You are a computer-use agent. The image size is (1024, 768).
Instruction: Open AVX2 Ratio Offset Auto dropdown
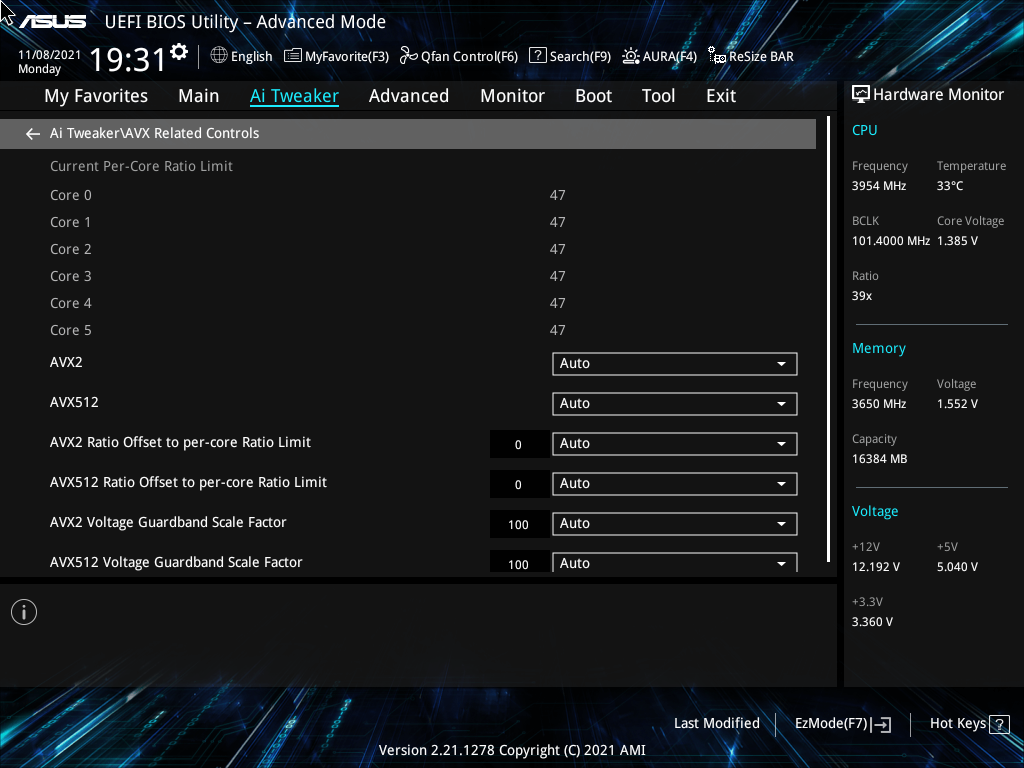point(675,444)
